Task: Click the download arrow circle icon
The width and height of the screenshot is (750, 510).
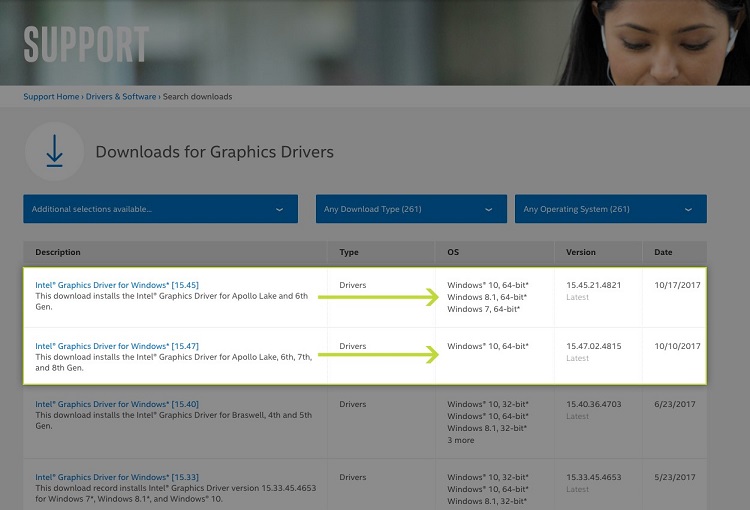Action: (54, 152)
